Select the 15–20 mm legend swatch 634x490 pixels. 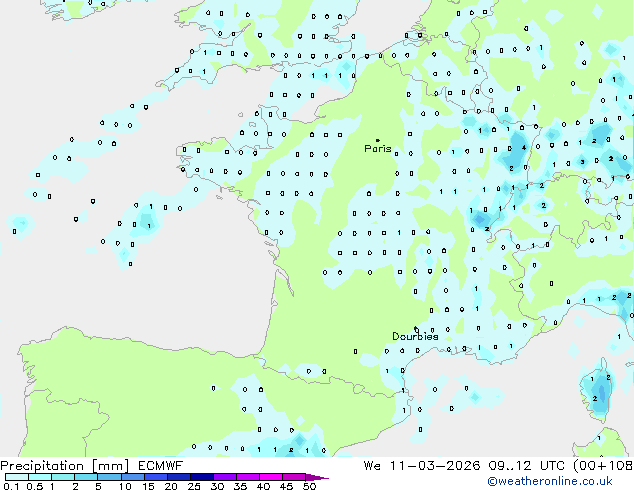tap(155, 477)
